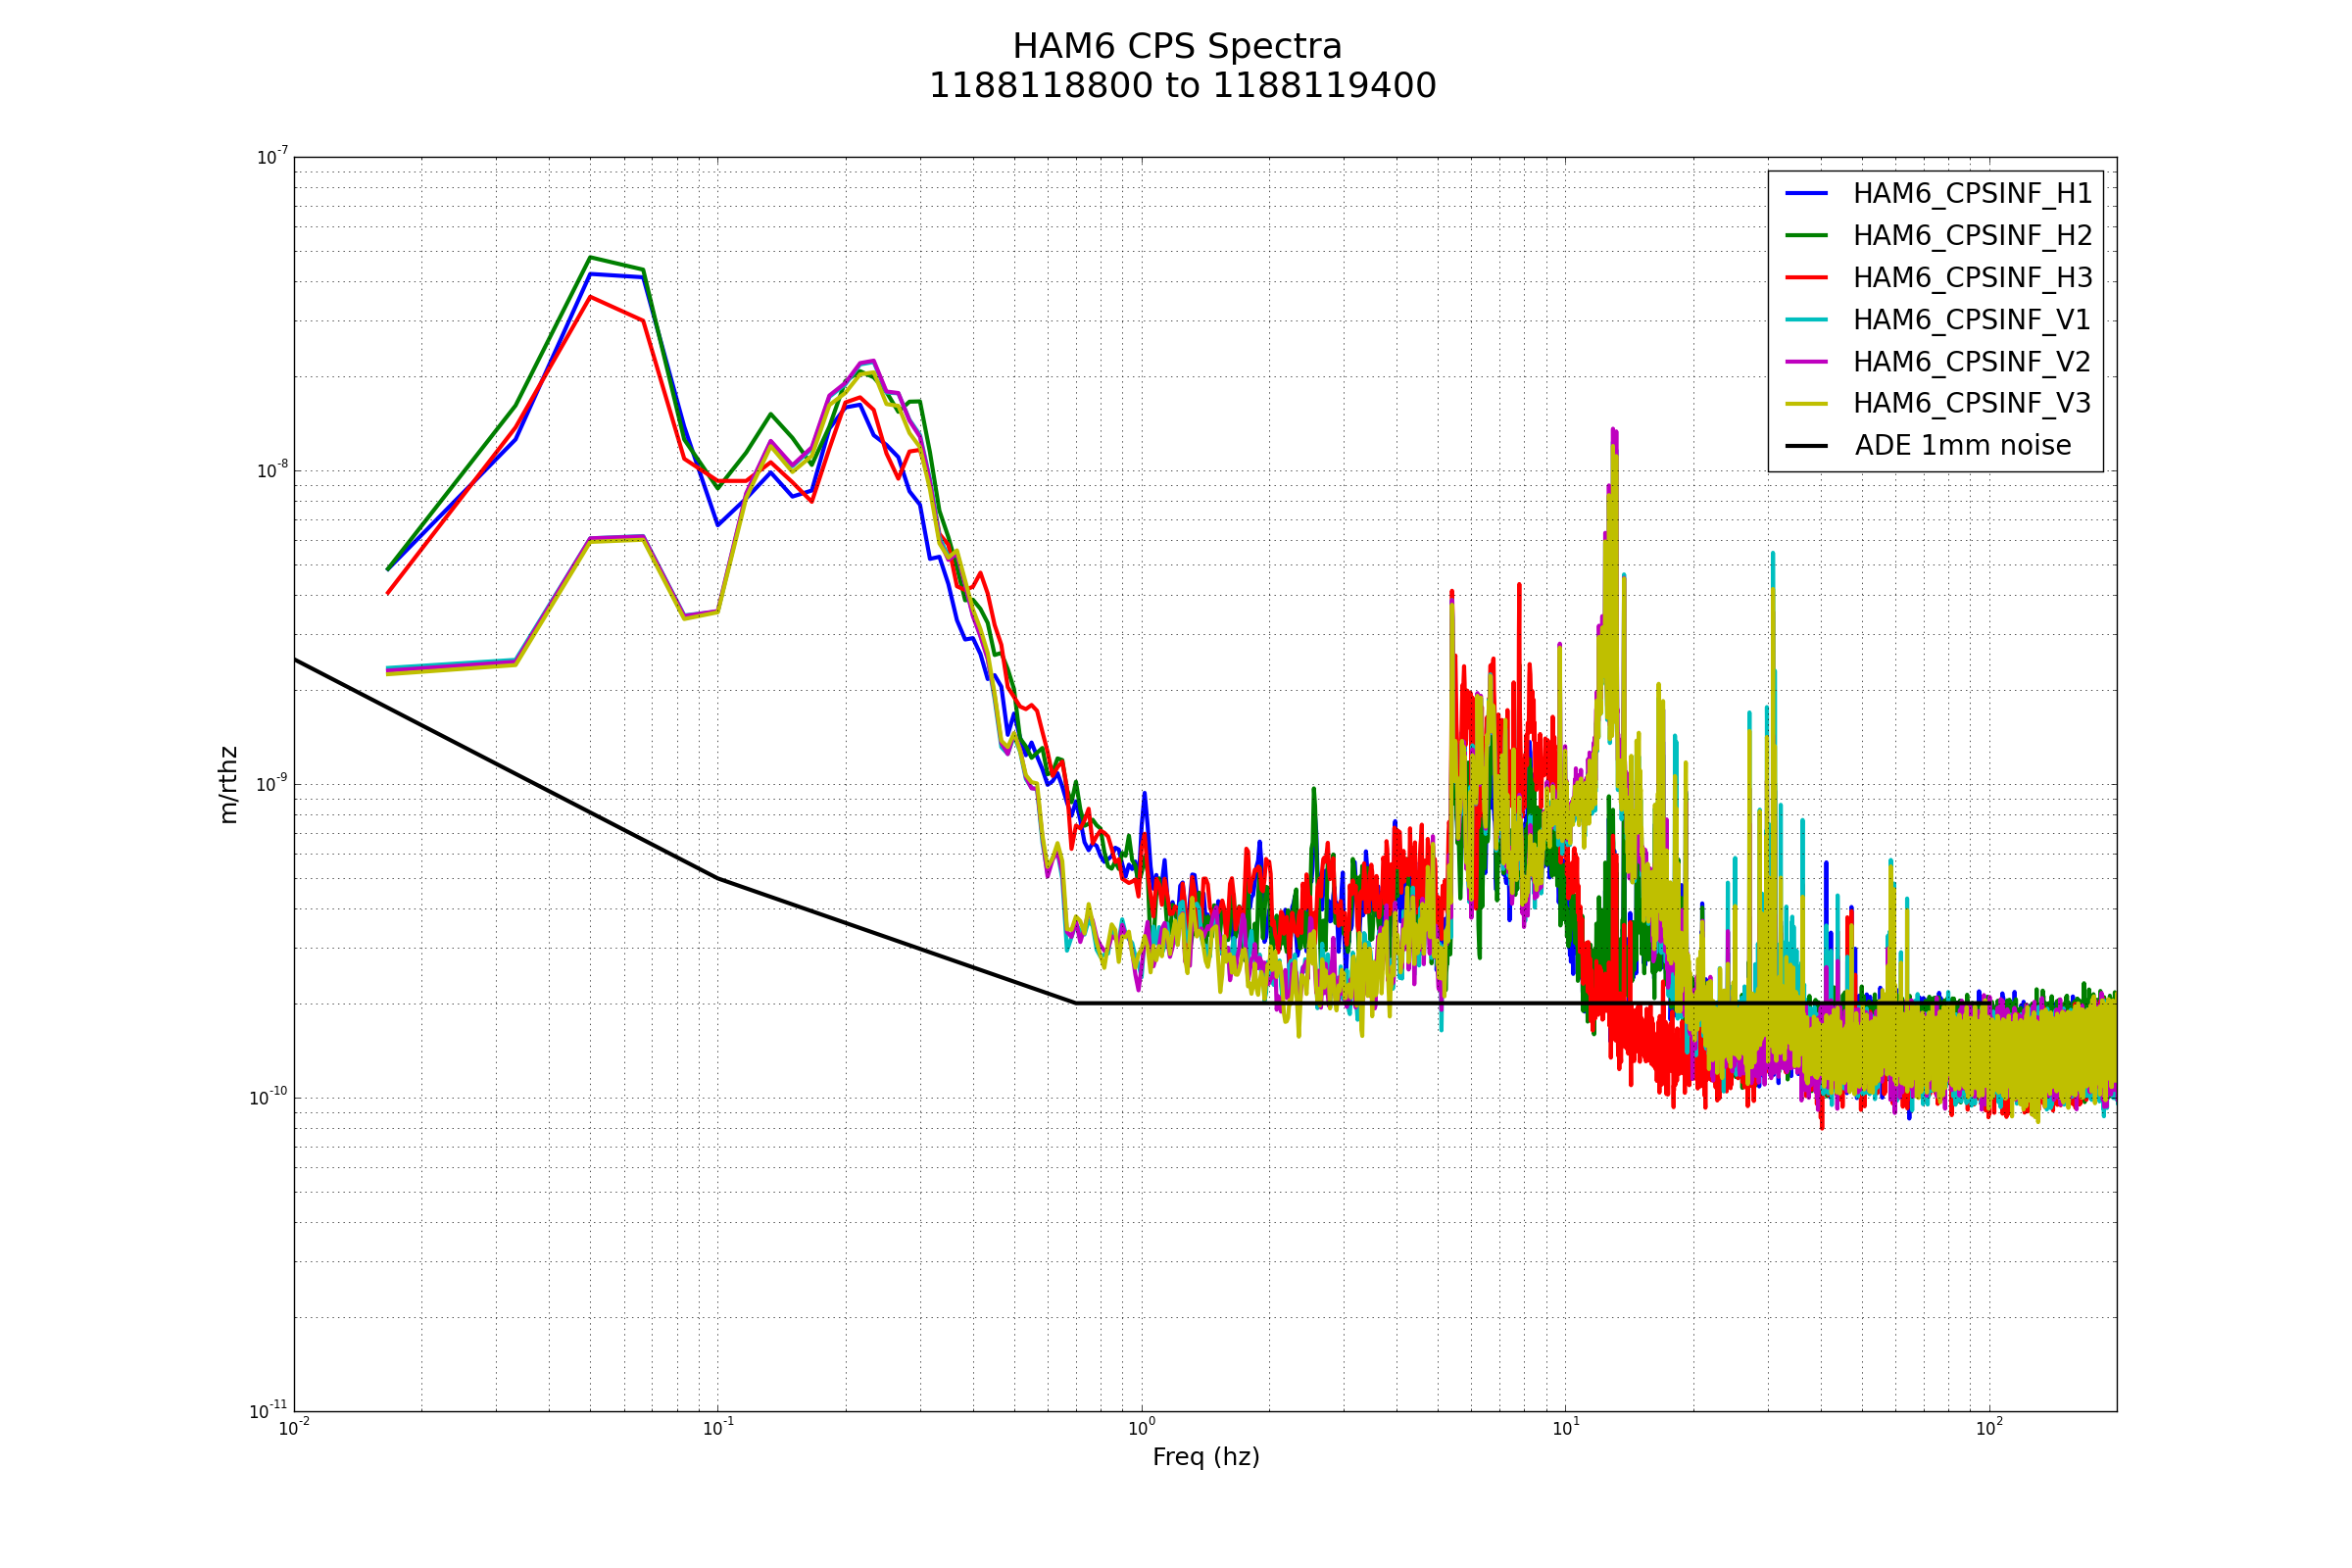Click the 10^-2 x-axis tick label
Image resolution: width=2352 pixels, height=1568 pixels.
pyautogui.click(x=293, y=1429)
